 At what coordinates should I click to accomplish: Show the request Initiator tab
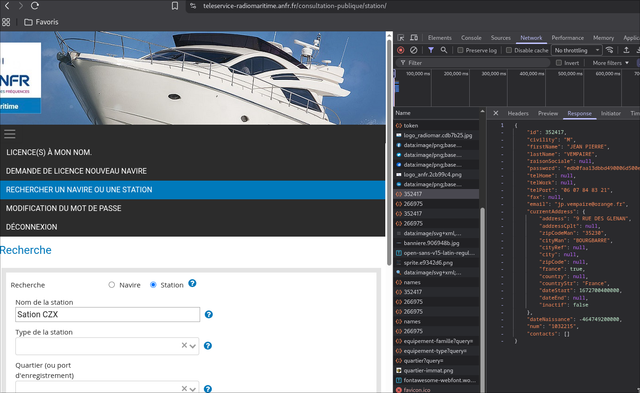coord(611,113)
